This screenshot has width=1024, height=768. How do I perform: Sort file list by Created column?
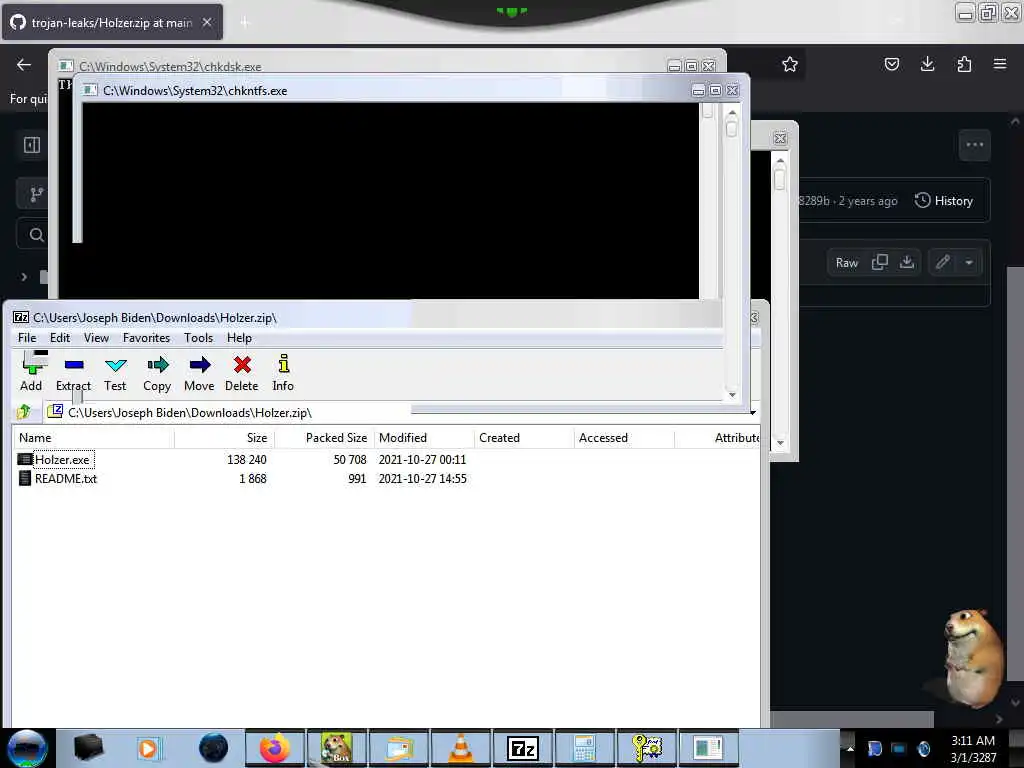tap(524, 438)
